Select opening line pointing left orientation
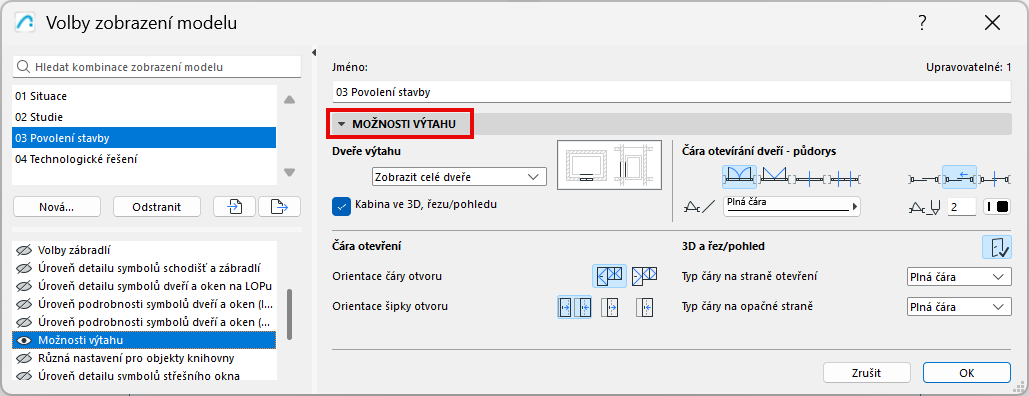This screenshot has height=396, width=1029. 609,276
